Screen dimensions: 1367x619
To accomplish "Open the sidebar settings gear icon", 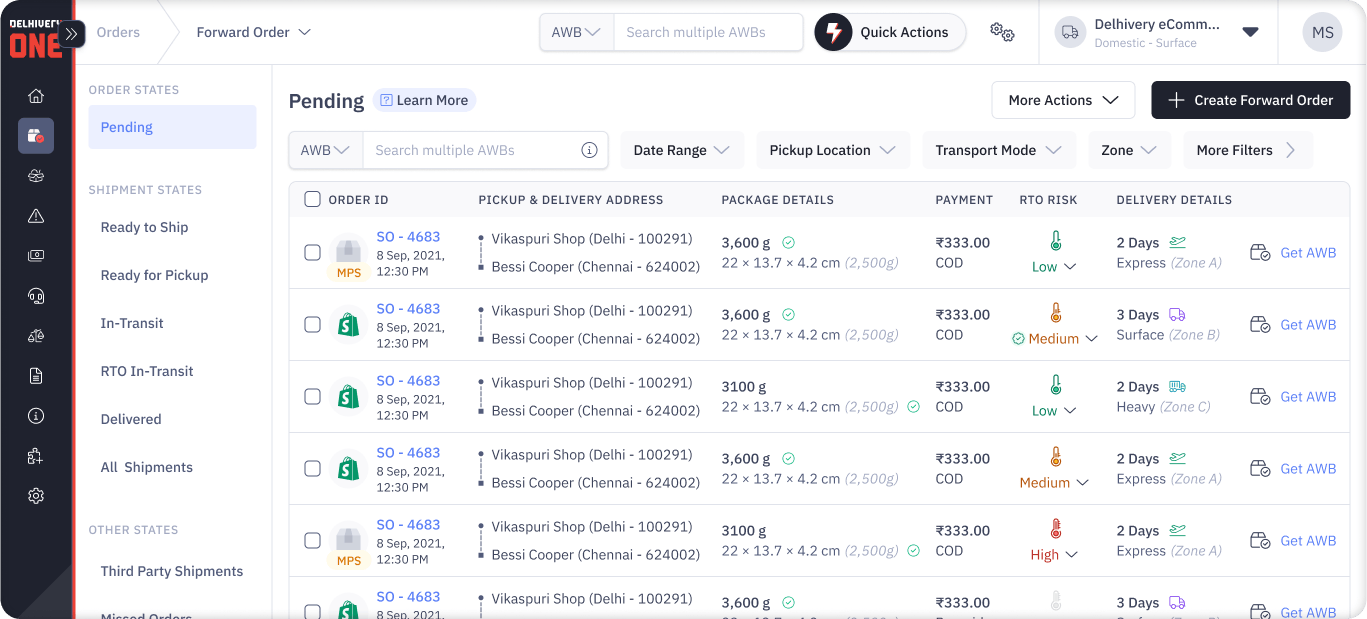I will point(36,496).
